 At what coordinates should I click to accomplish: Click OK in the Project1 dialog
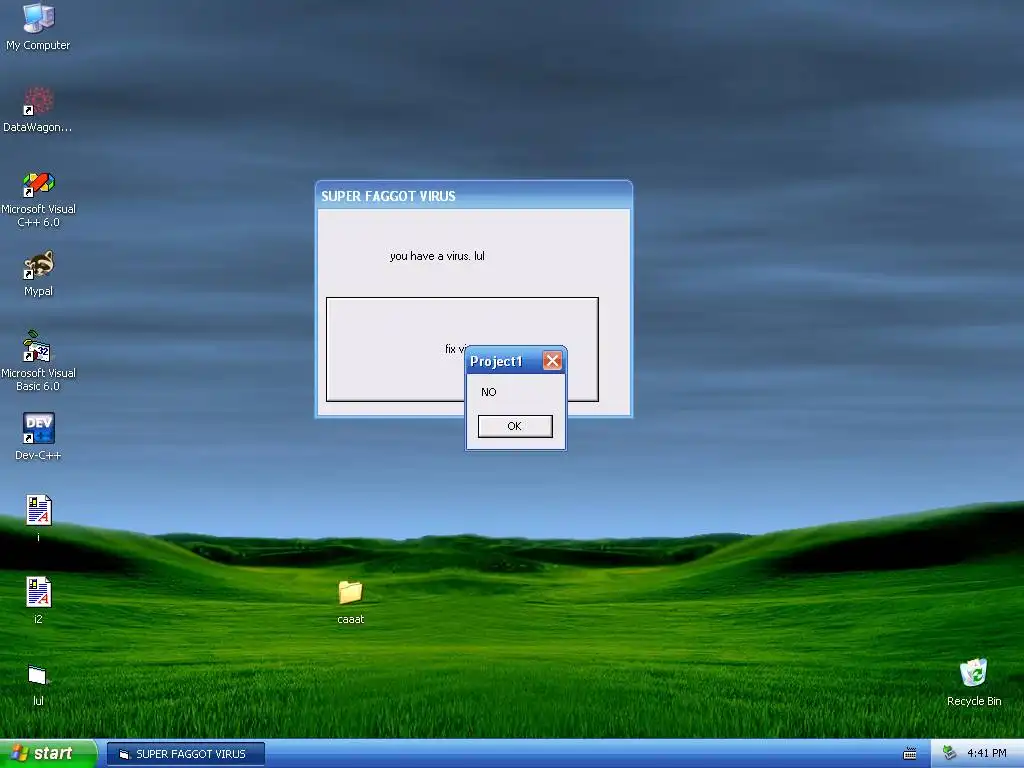[x=515, y=426]
